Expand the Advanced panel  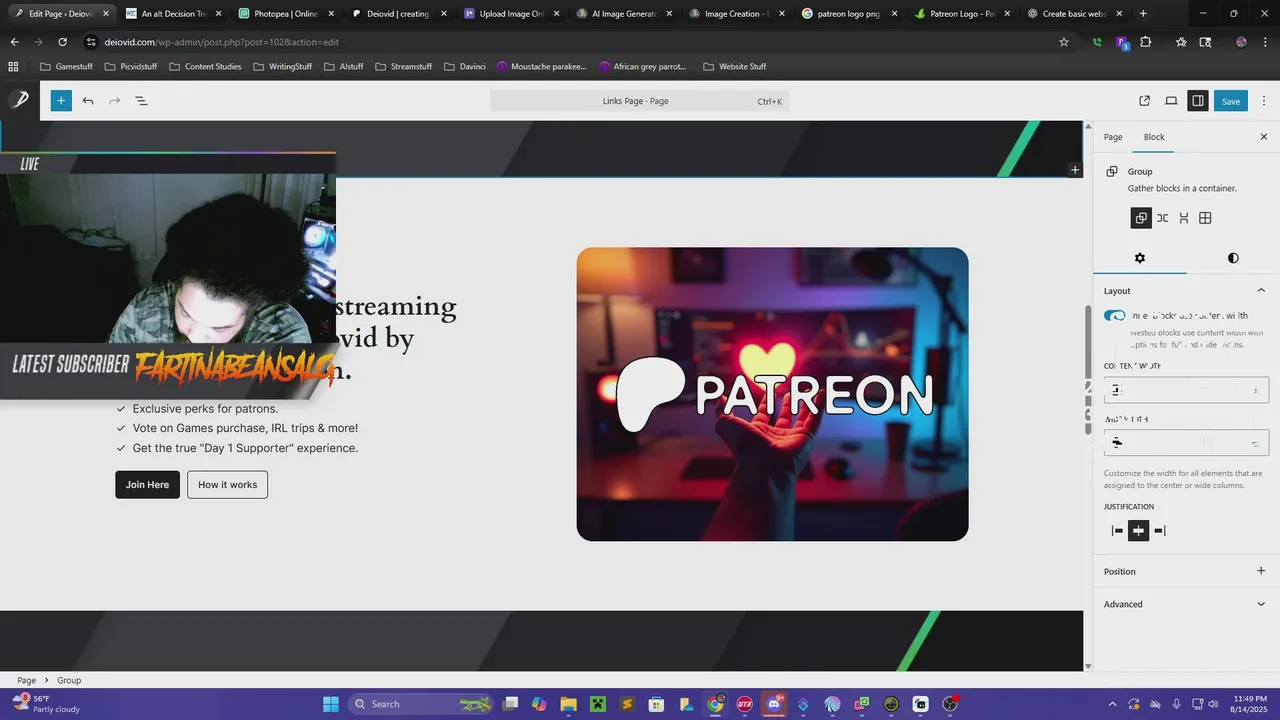[1186, 604]
